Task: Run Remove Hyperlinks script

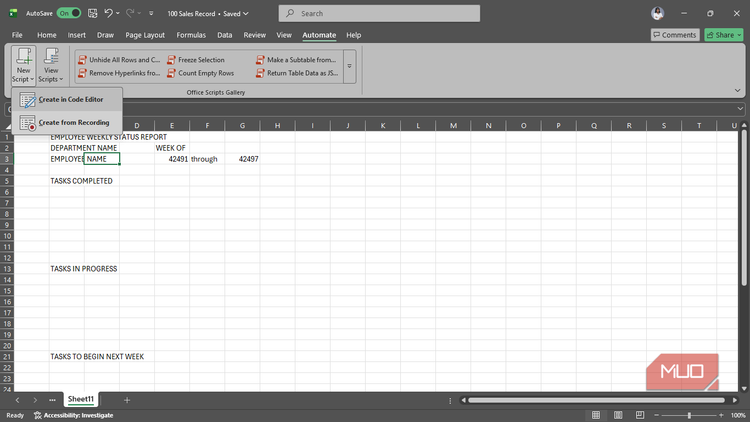Action: point(119,73)
